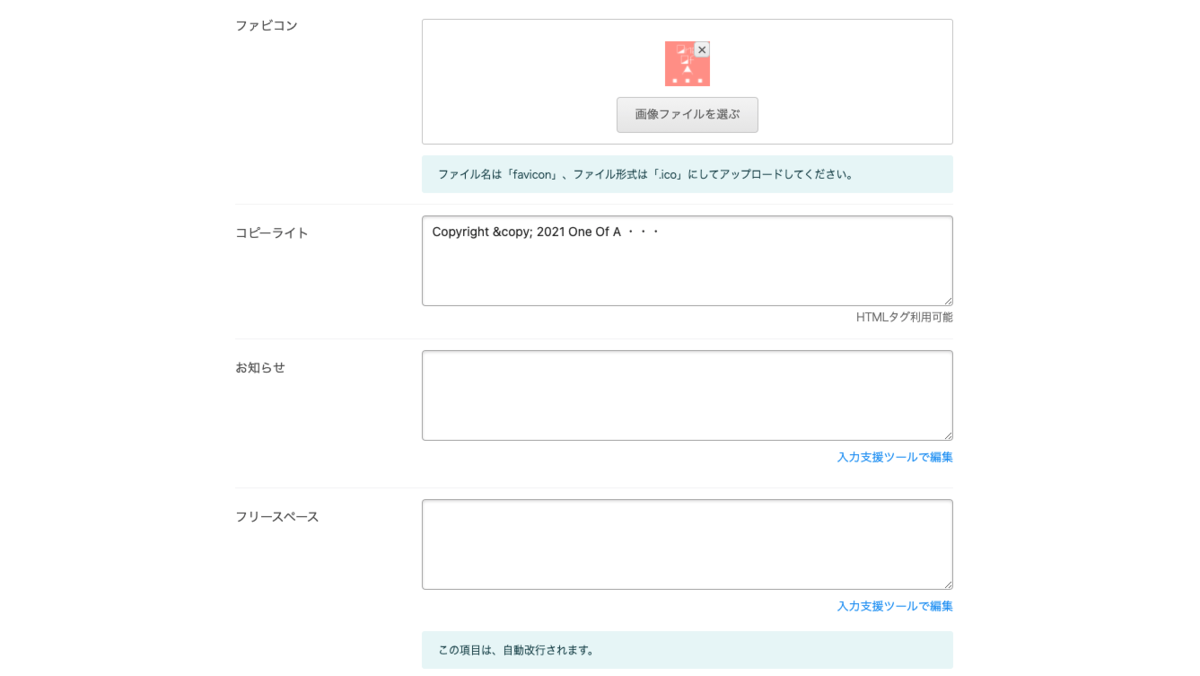Viewport: 1200px width, 676px height.
Task: Select the copyright text in the コピーライト field
Action: pyautogui.click(x=543, y=231)
